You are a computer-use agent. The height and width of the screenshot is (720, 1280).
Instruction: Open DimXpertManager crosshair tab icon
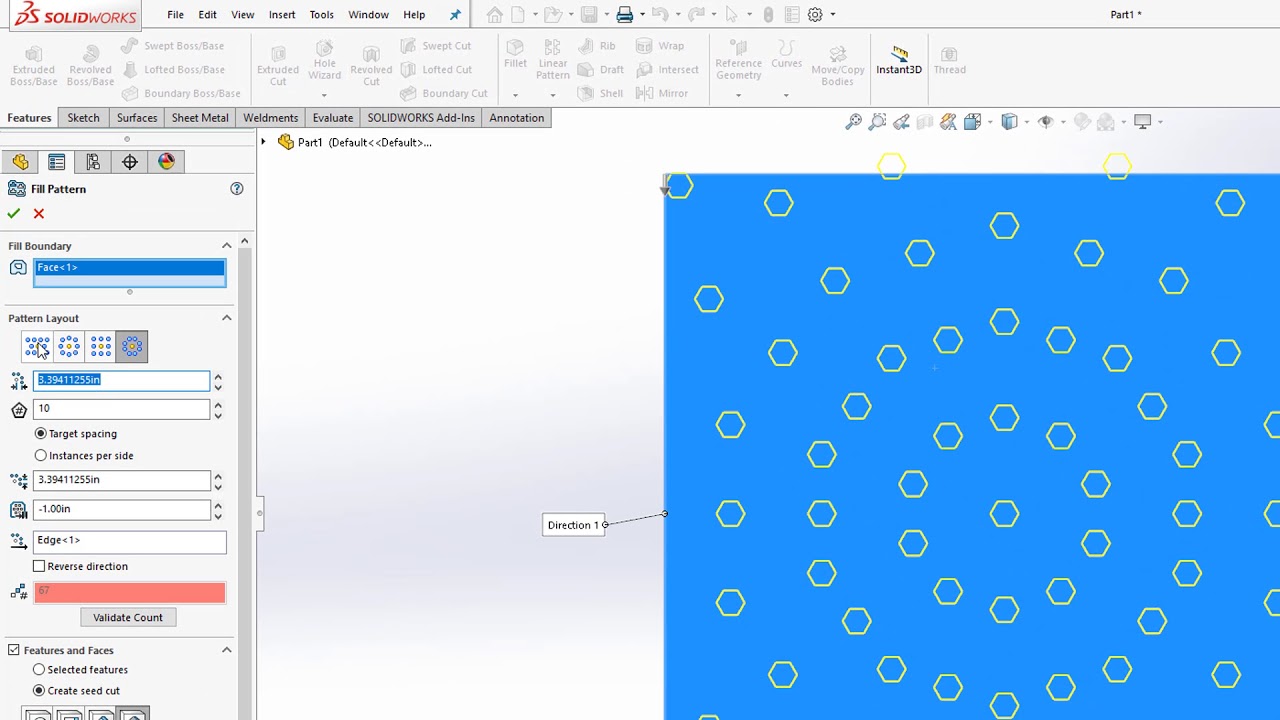click(130, 162)
